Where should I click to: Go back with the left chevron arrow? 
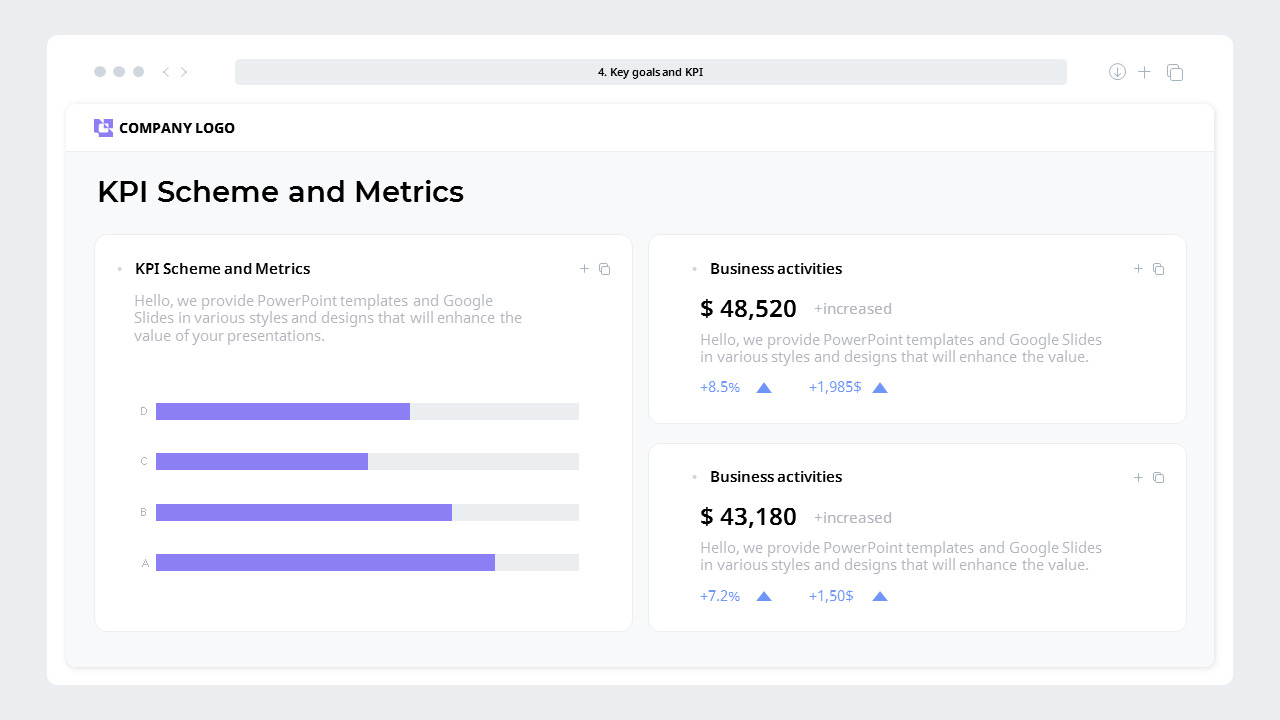165,72
